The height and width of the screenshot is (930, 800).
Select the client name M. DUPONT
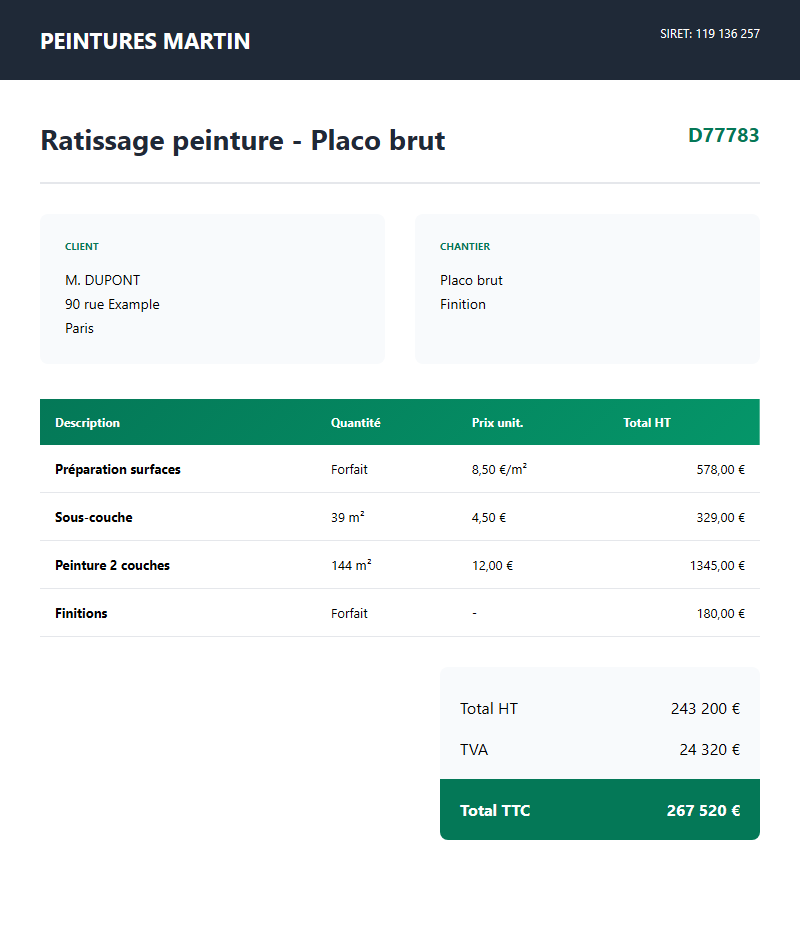click(x=102, y=280)
